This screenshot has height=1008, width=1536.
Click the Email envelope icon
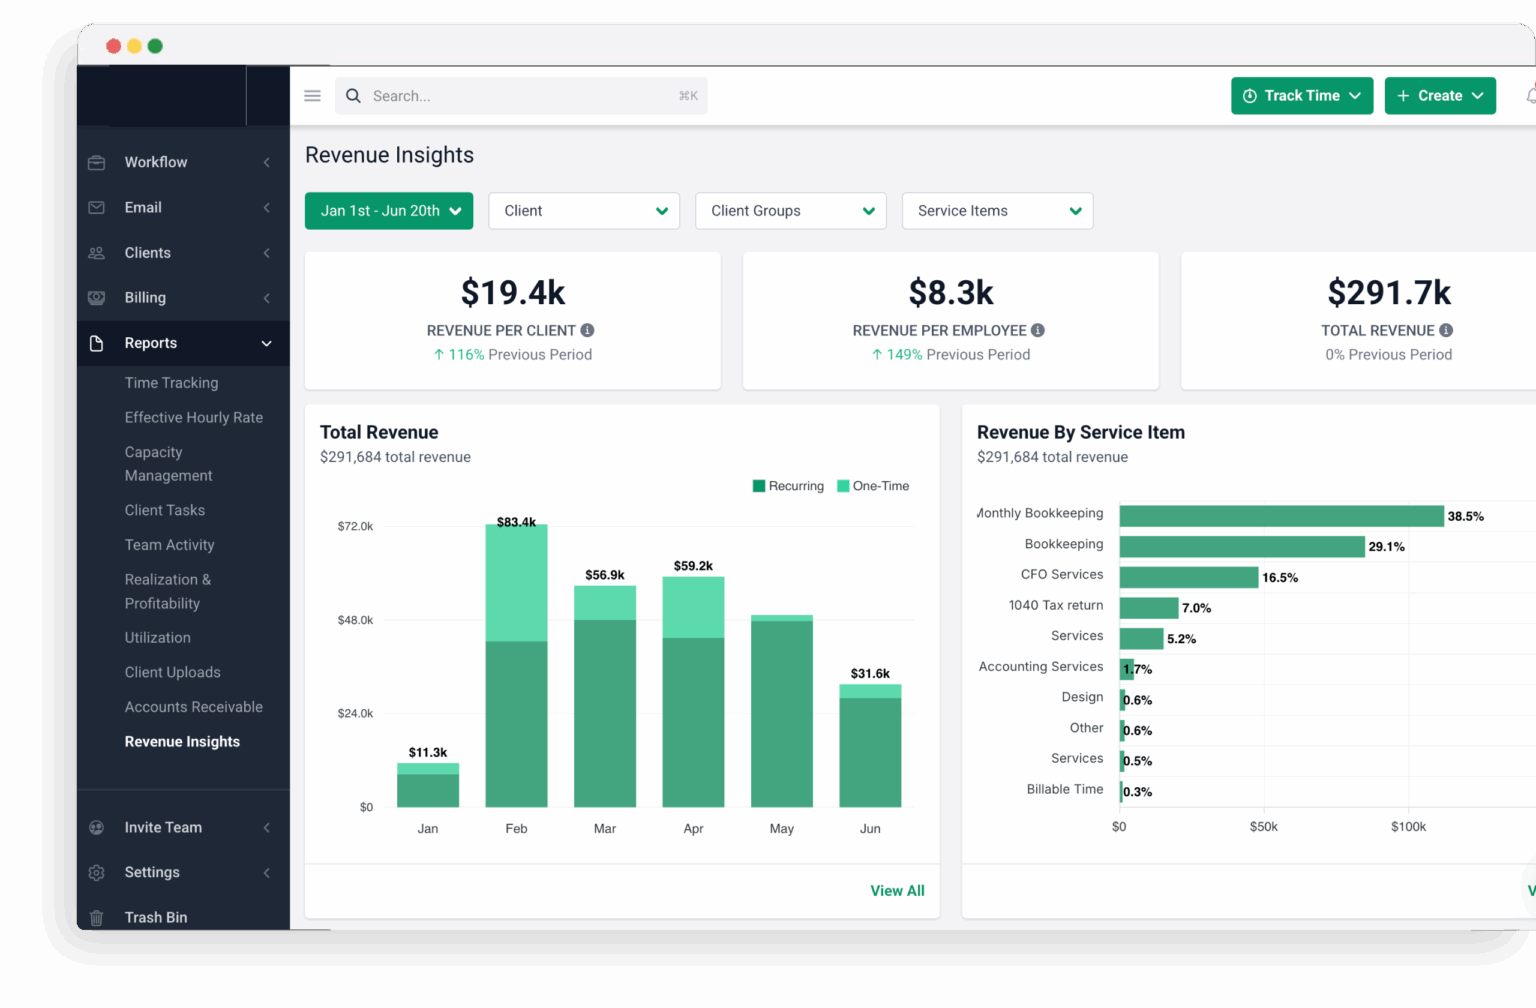tap(97, 208)
